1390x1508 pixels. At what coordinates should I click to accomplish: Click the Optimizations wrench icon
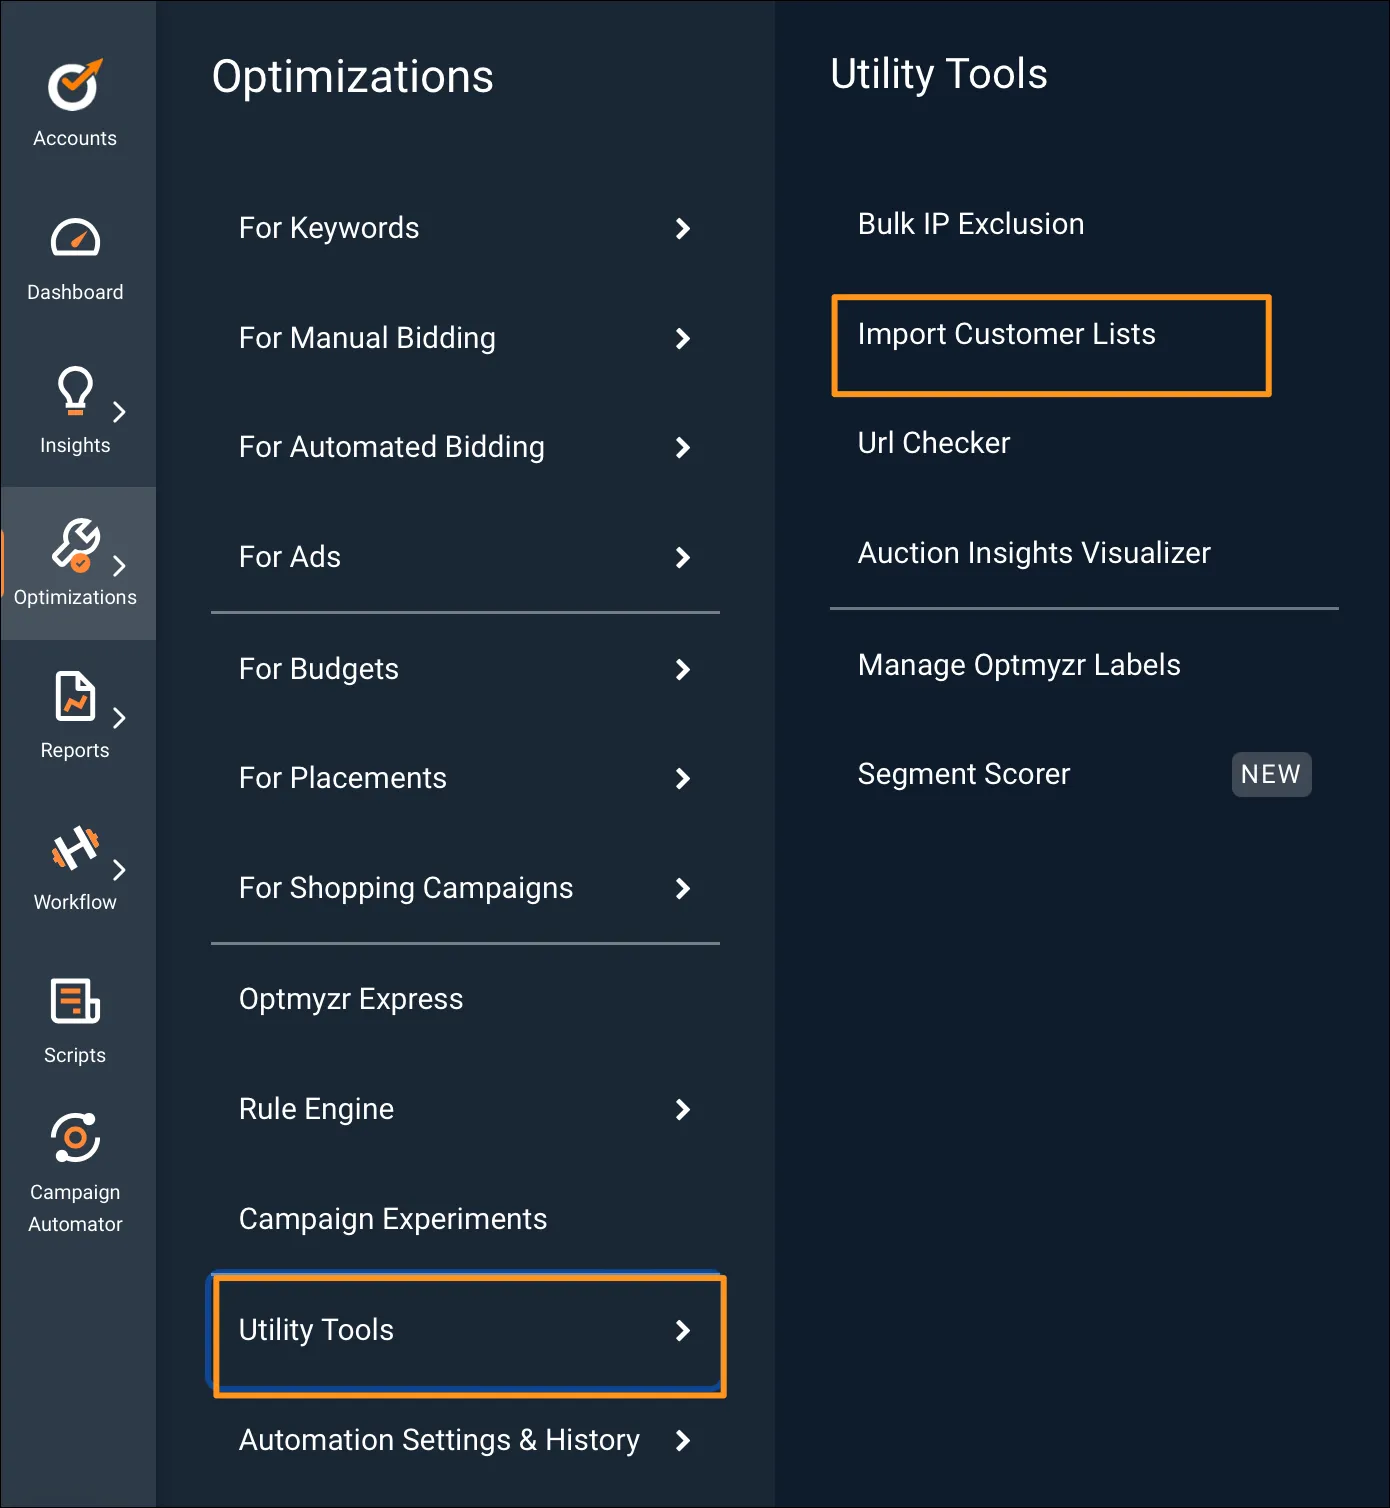point(75,544)
